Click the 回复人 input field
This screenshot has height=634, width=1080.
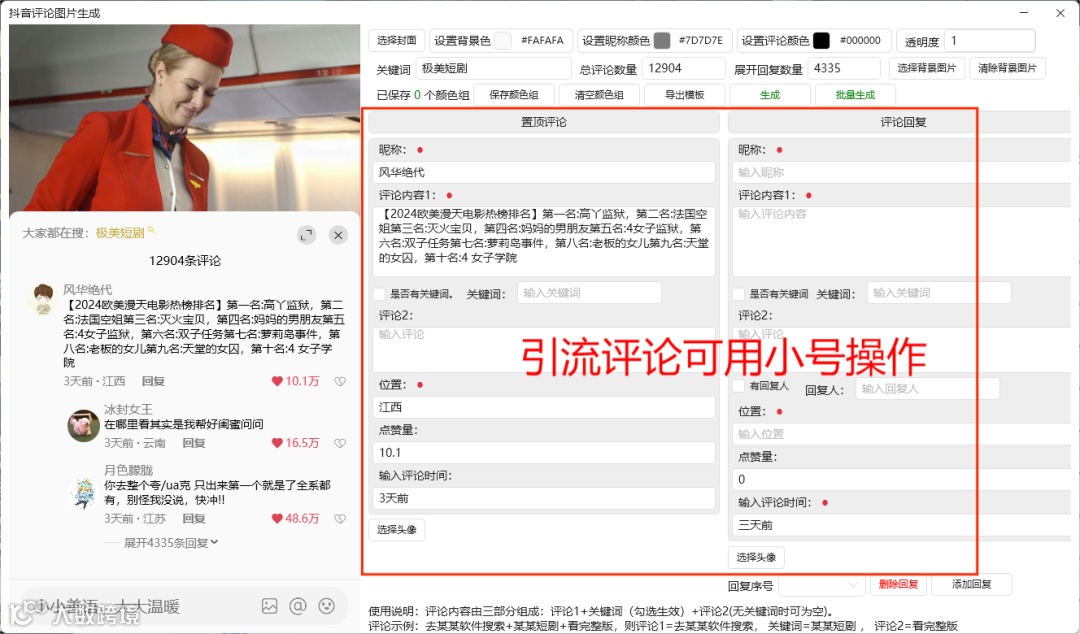[928, 389]
